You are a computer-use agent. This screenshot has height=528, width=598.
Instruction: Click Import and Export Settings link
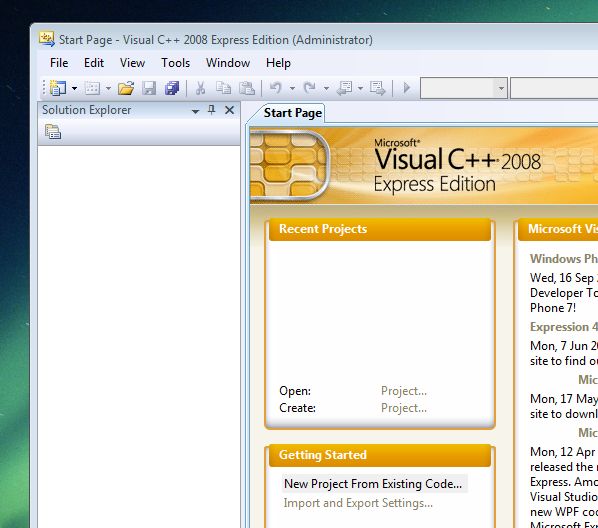point(358,503)
